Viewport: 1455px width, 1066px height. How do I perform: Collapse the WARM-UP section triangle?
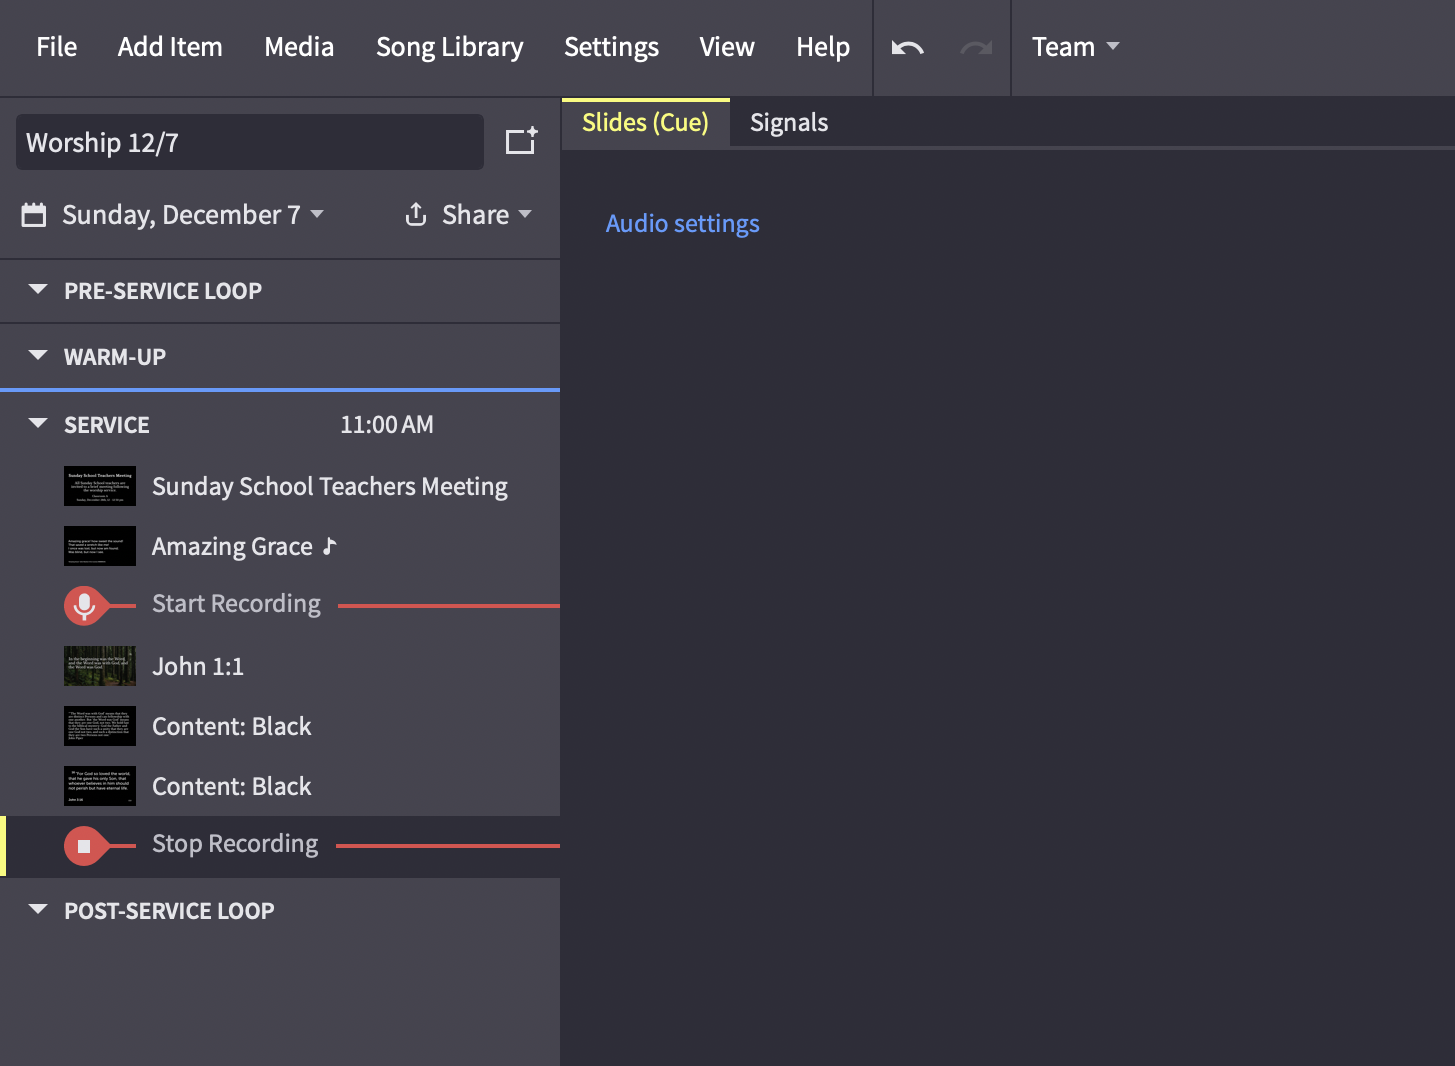[38, 356]
